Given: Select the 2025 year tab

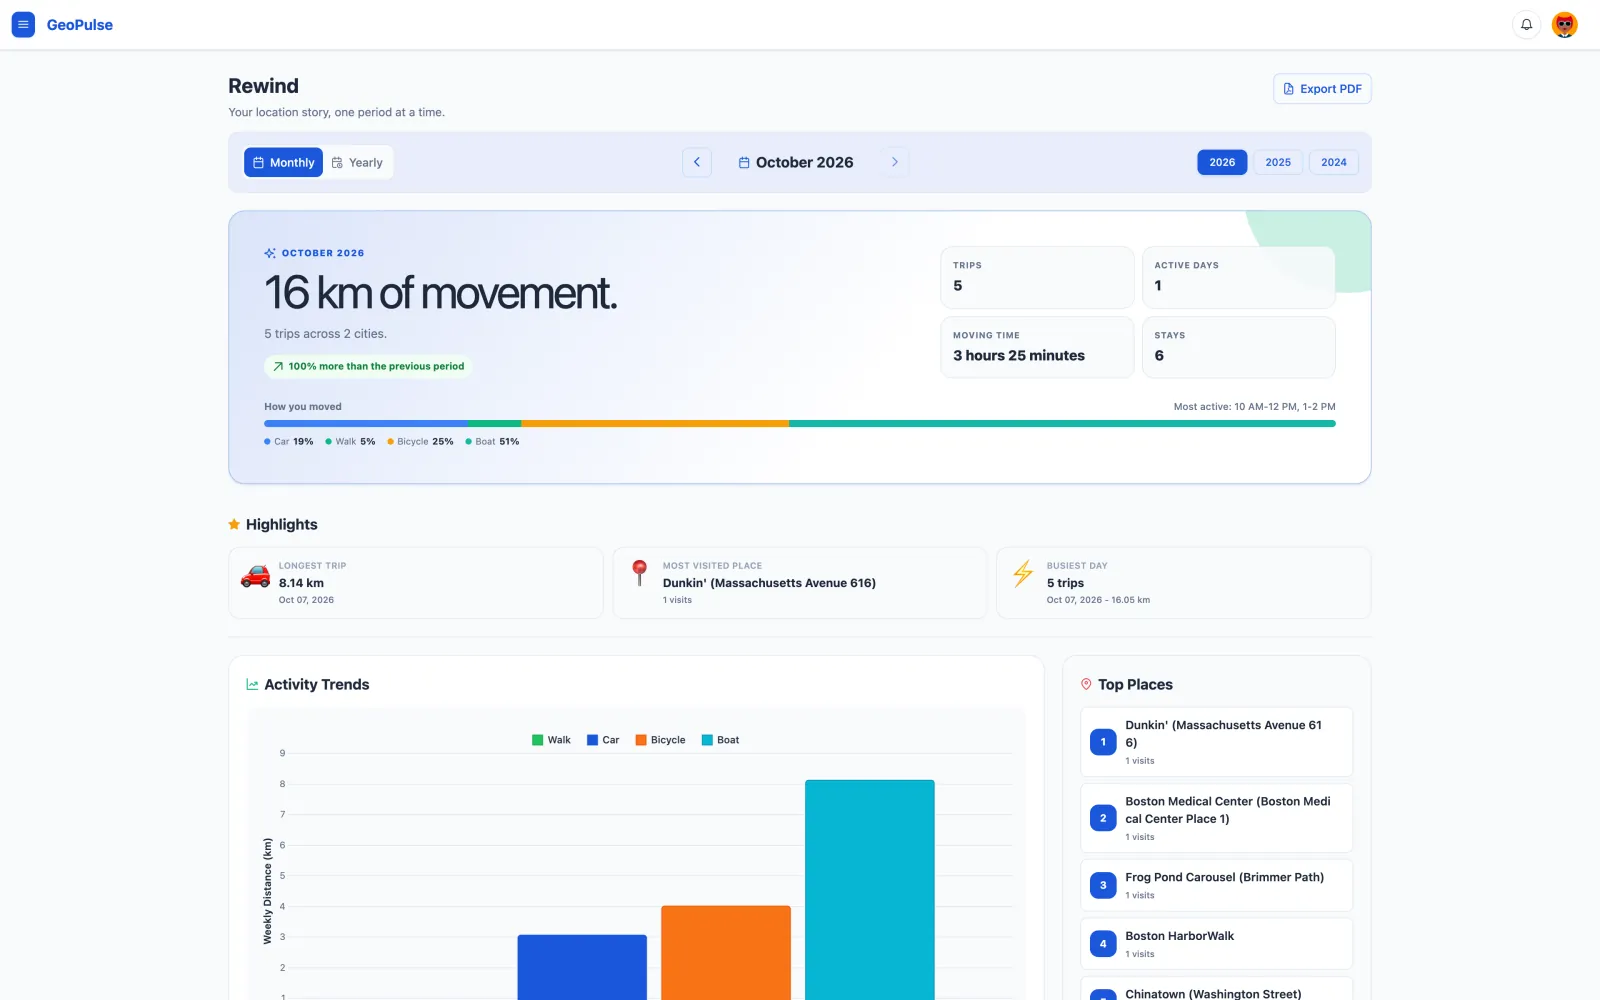Looking at the screenshot, I should [x=1278, y=162].
